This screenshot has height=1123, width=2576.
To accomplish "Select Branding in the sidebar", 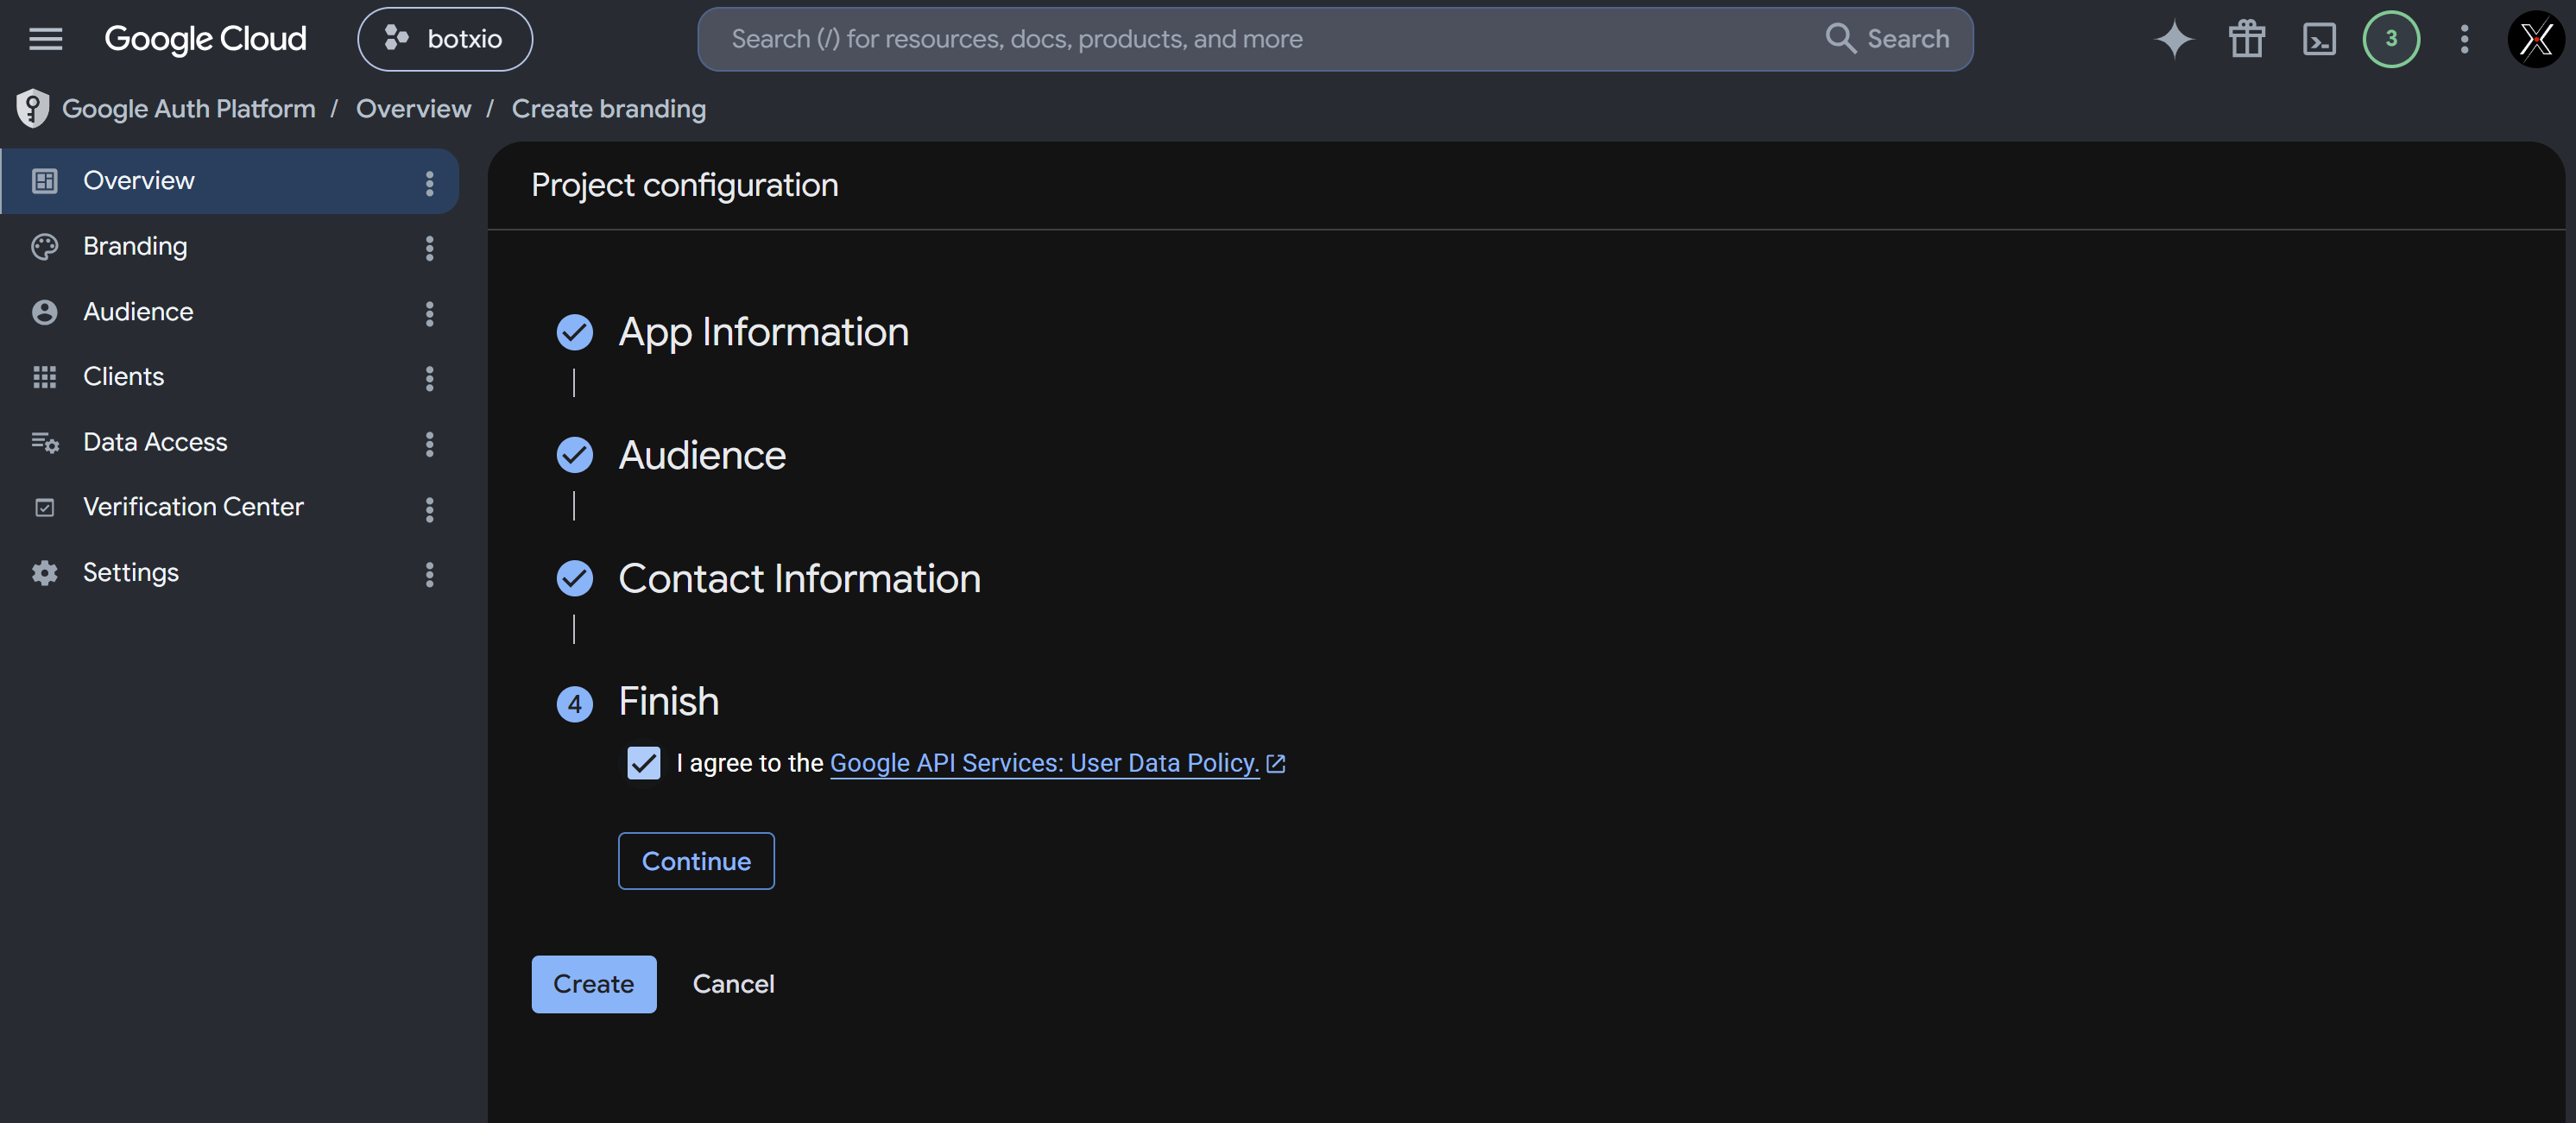I will 230,246.
